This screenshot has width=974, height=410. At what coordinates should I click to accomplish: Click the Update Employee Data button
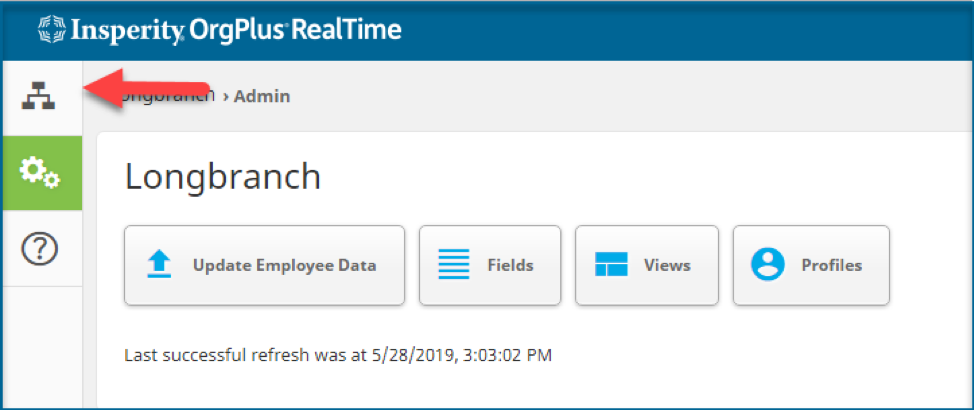point(265,265)
